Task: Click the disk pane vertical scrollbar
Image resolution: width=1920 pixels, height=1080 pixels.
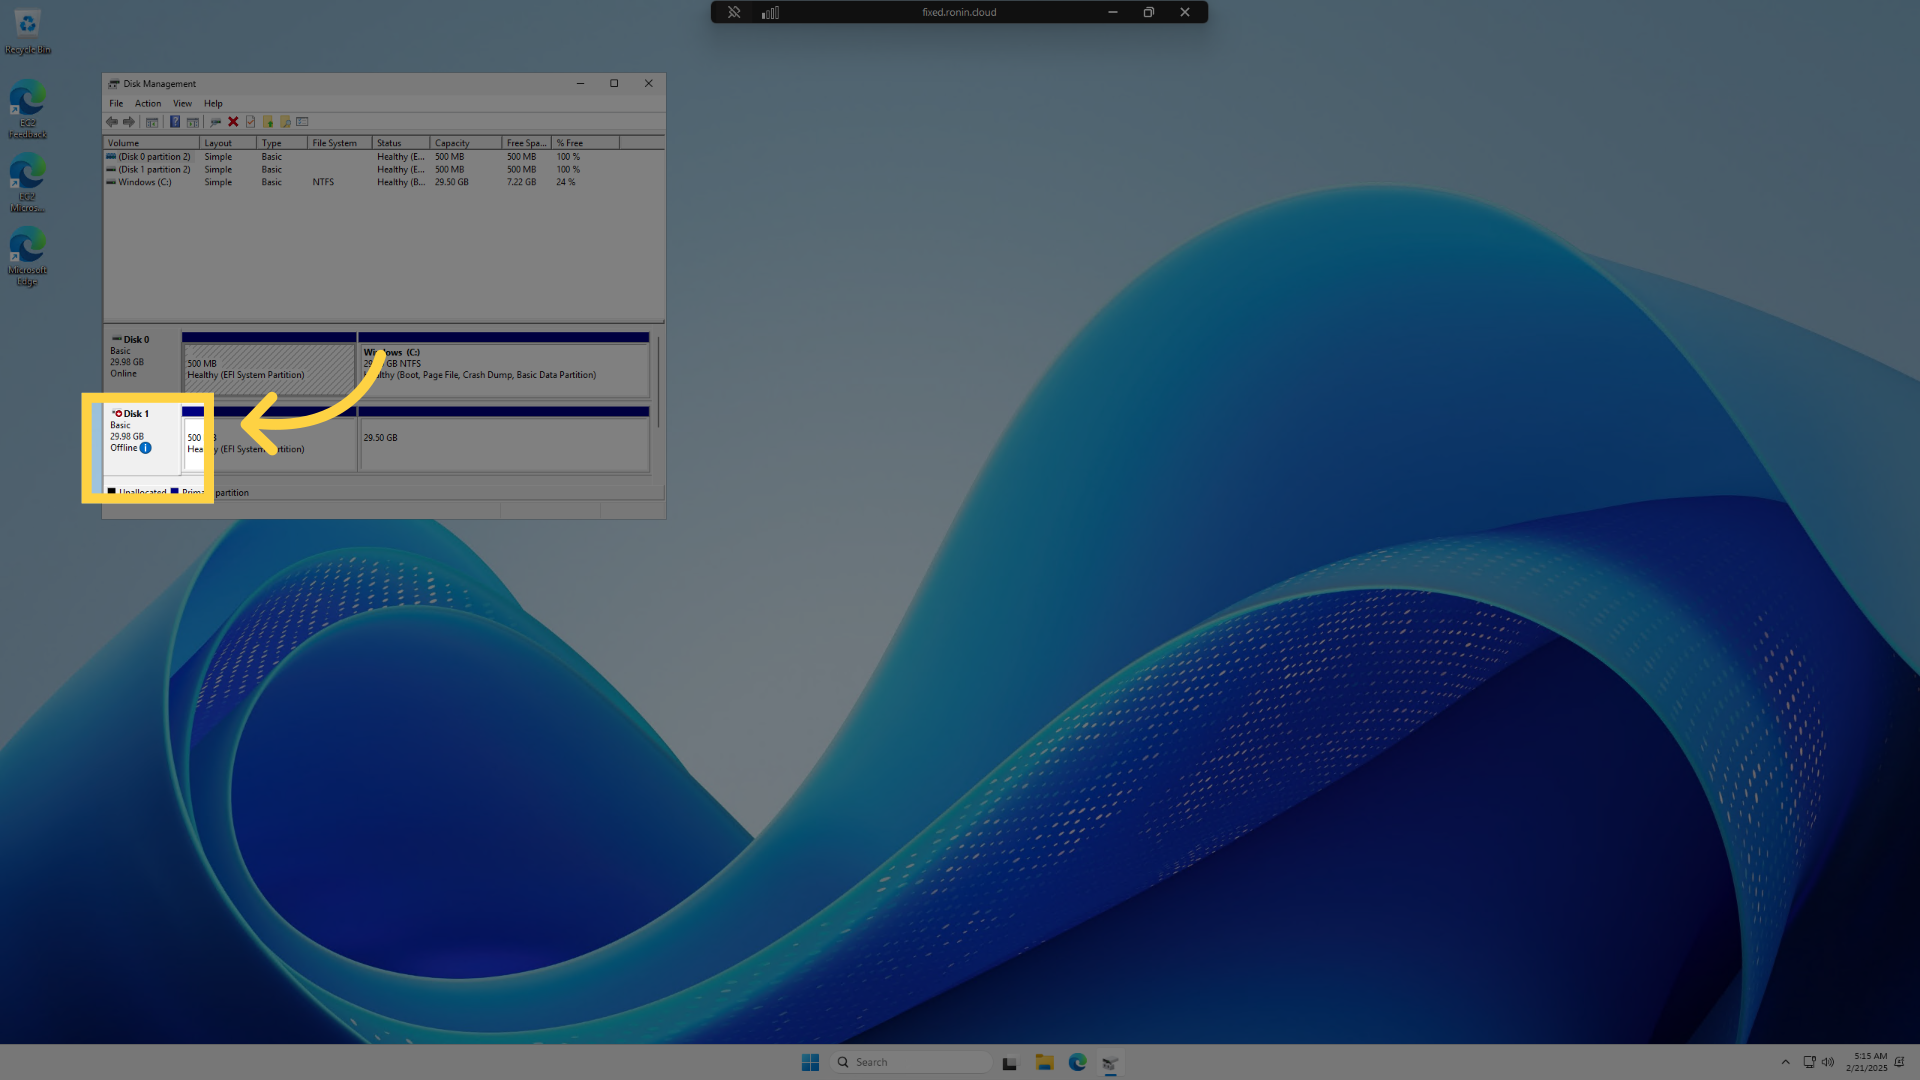Action: click(x=658, y=383)
